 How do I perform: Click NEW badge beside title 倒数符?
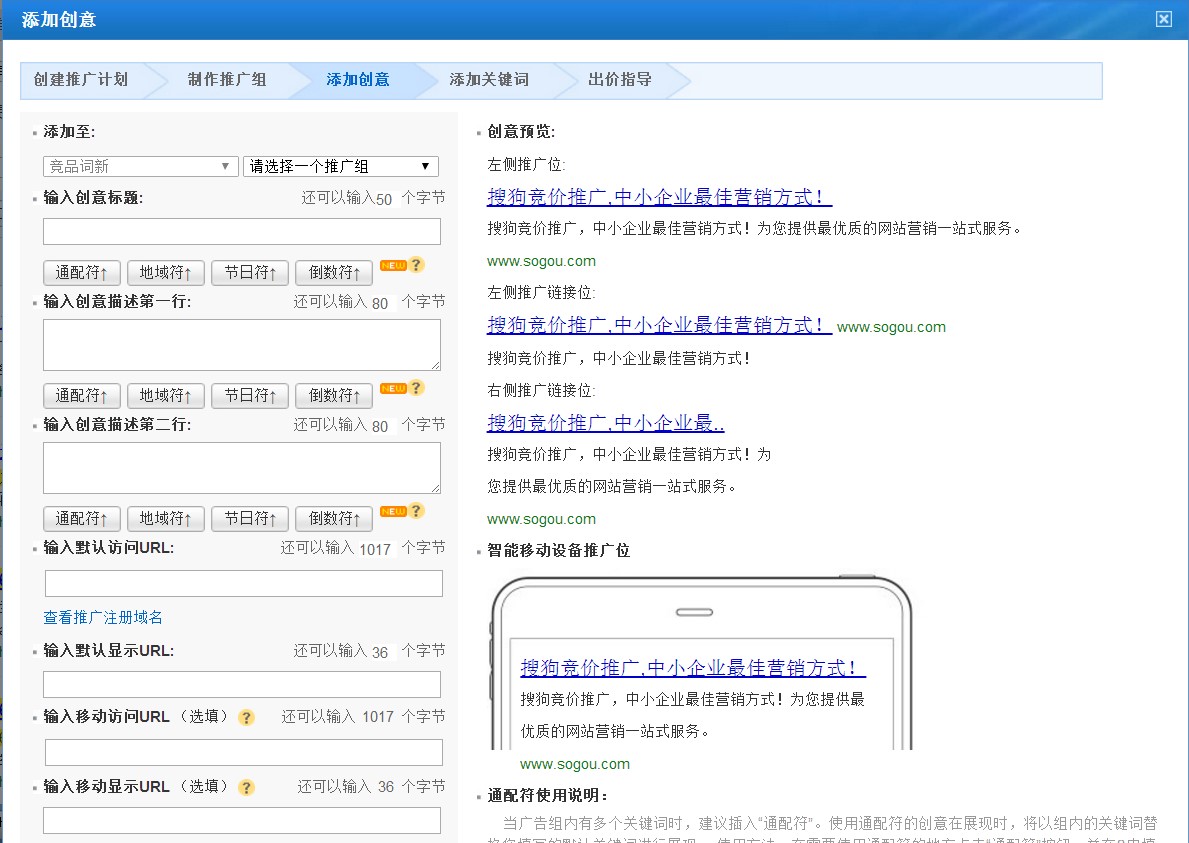point(393,265)
